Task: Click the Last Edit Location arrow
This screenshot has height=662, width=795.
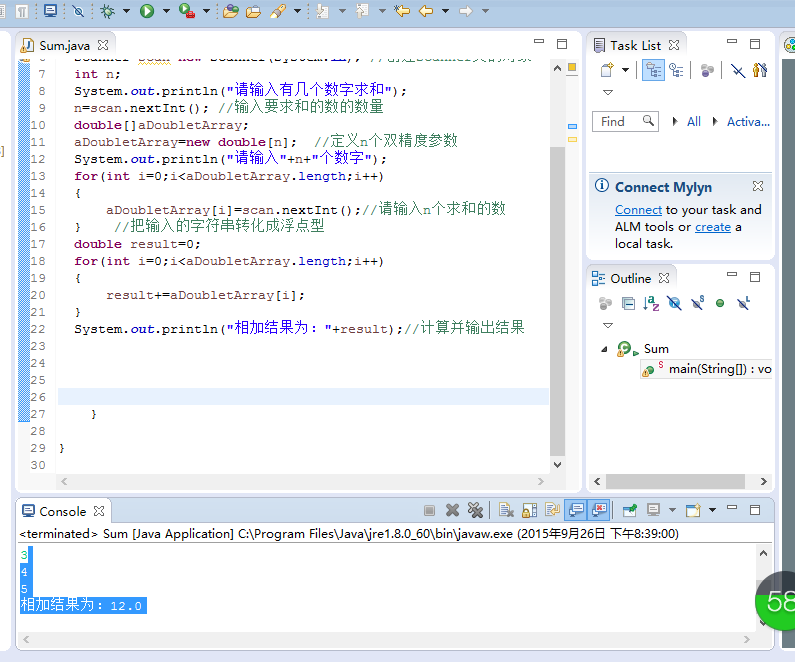Action: click(402, 11)
